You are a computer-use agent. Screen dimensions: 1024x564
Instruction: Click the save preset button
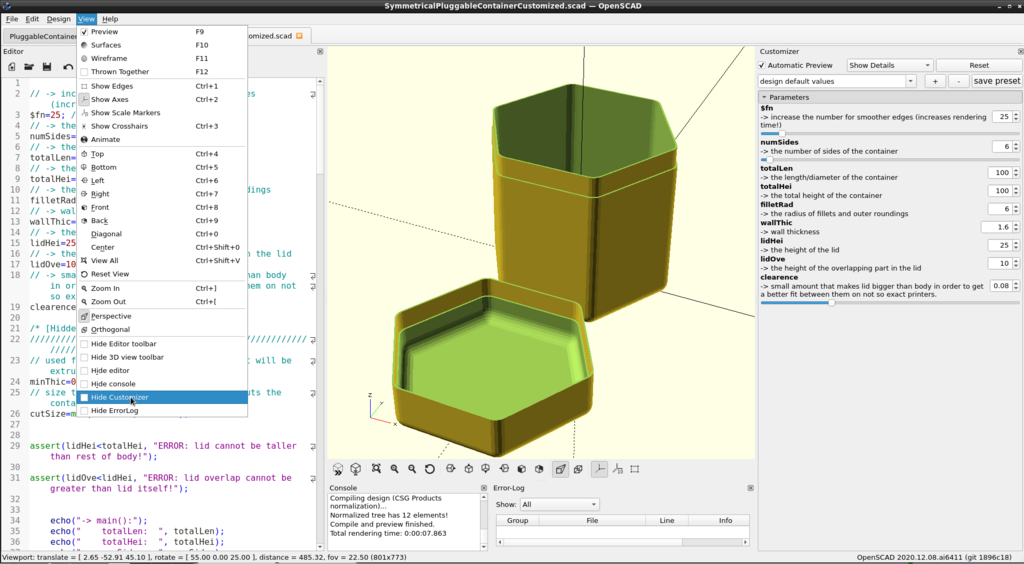tap(997, 81)
